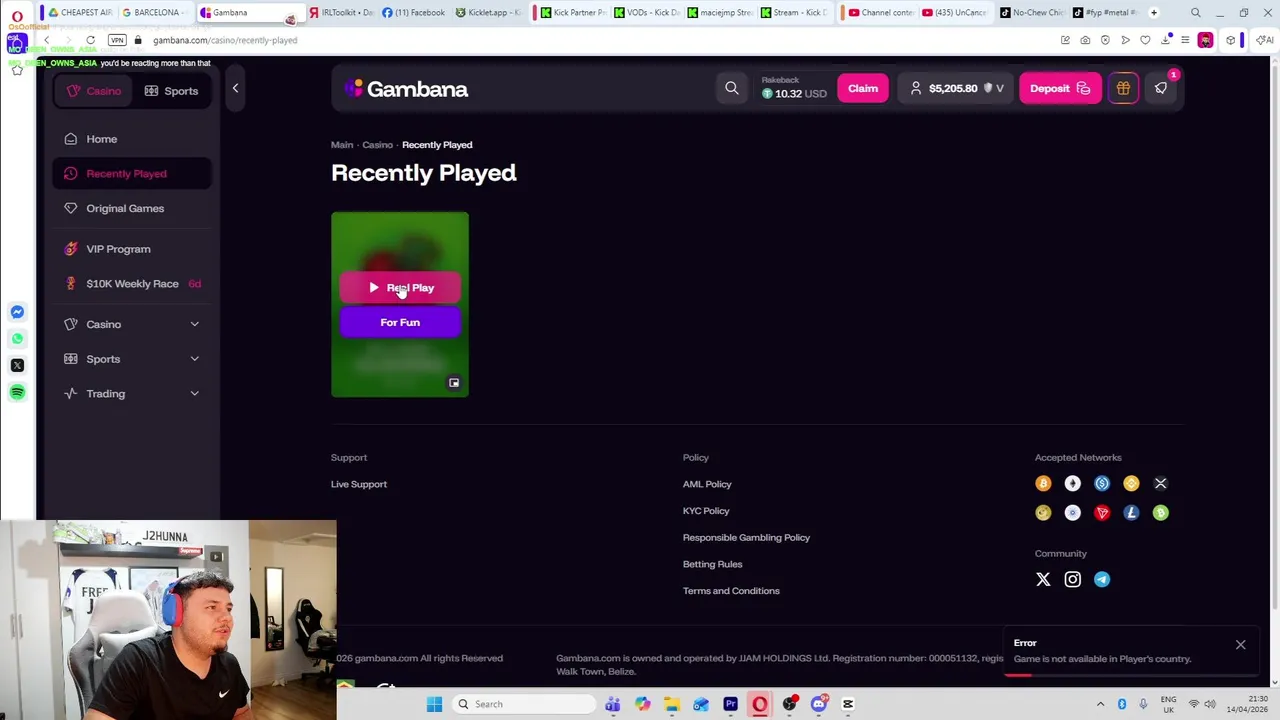Open Spotify in Opera sidebar
The height and width of the screenshot is (720, 1280).
[17, 392]
